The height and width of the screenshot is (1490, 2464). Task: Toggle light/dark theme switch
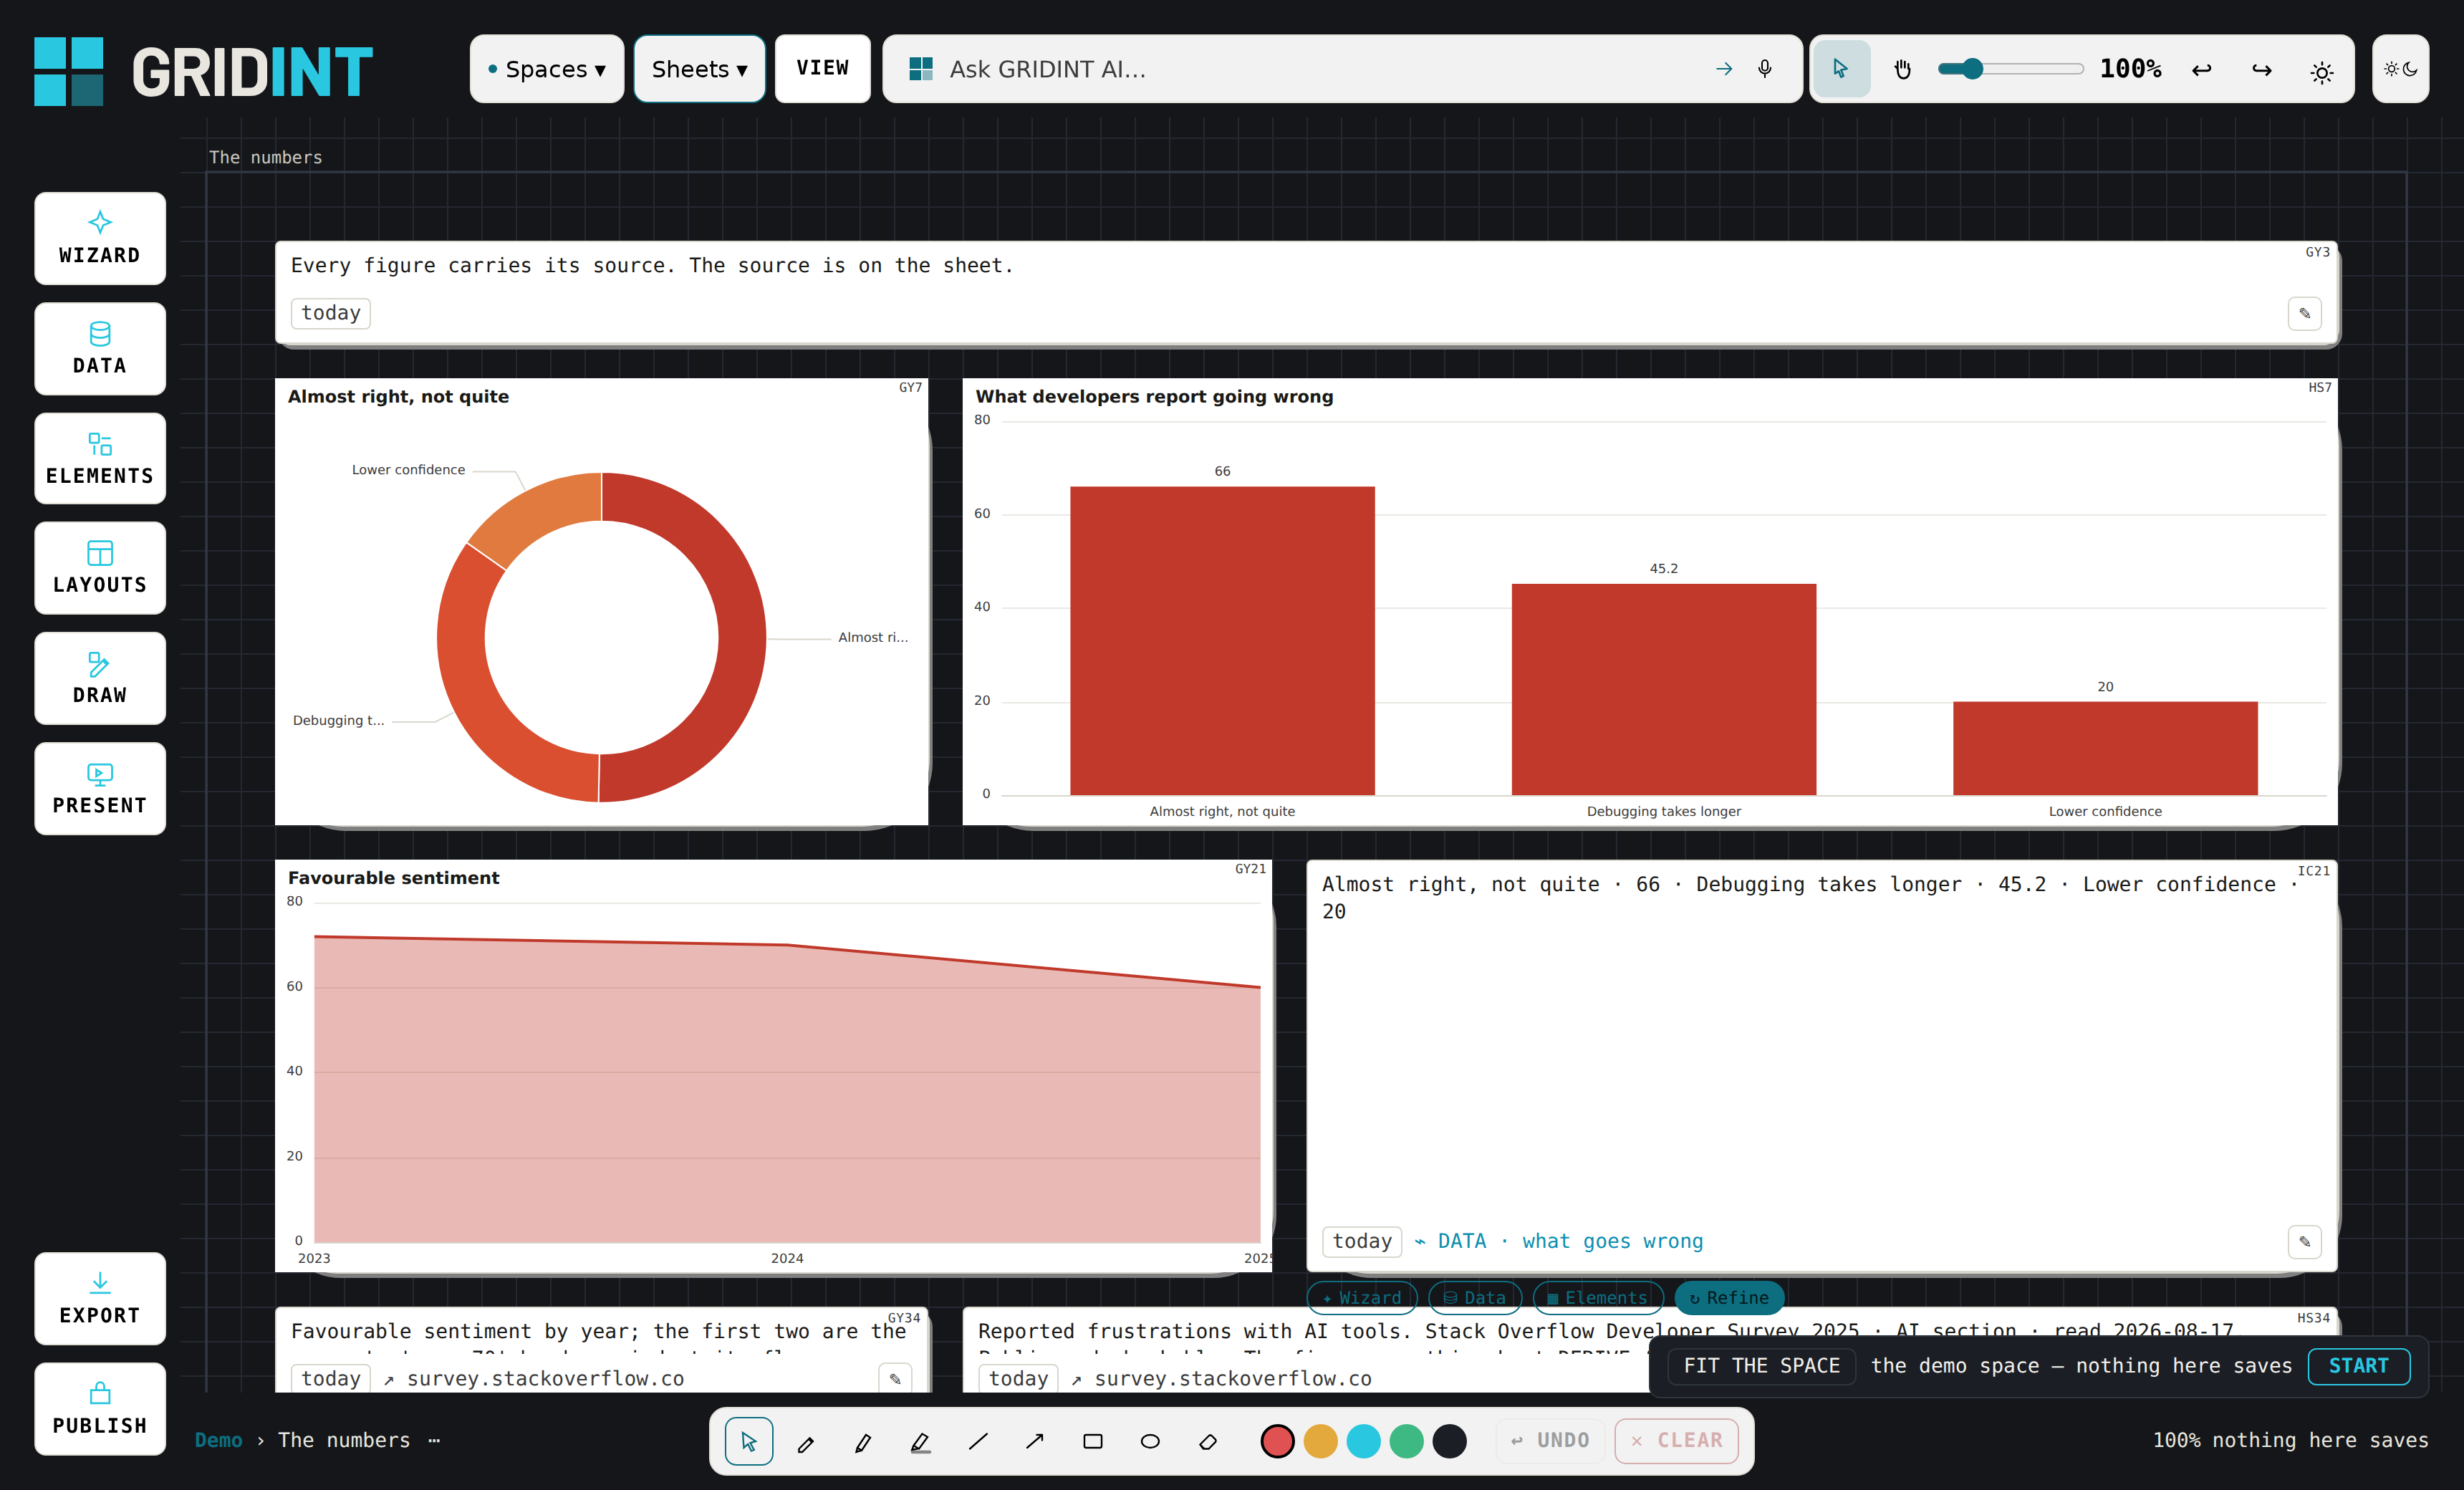pos(2400,69)
